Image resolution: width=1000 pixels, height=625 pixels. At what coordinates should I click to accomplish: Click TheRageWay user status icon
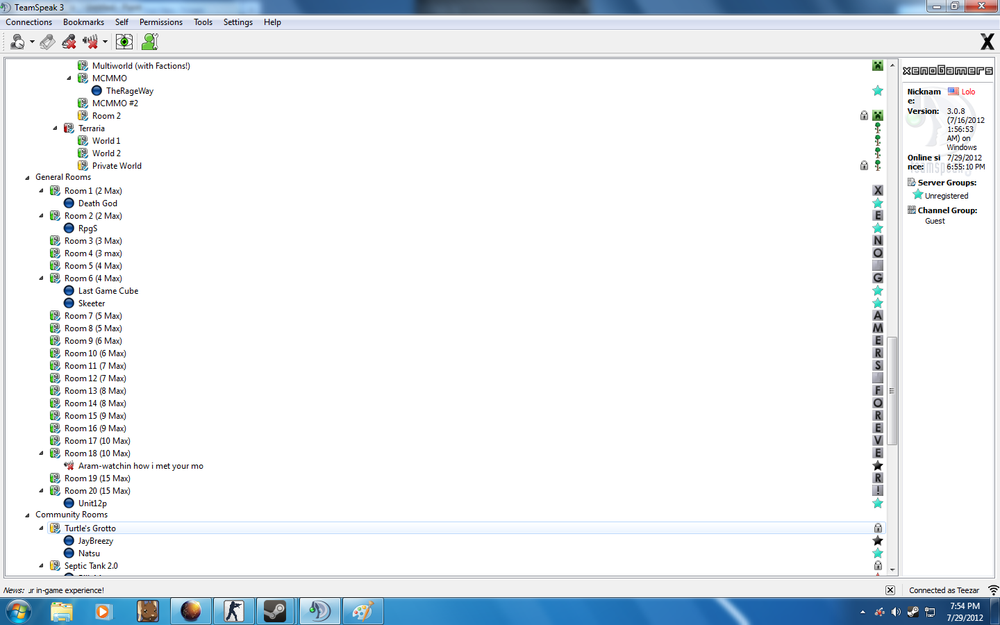click(97, 91)
